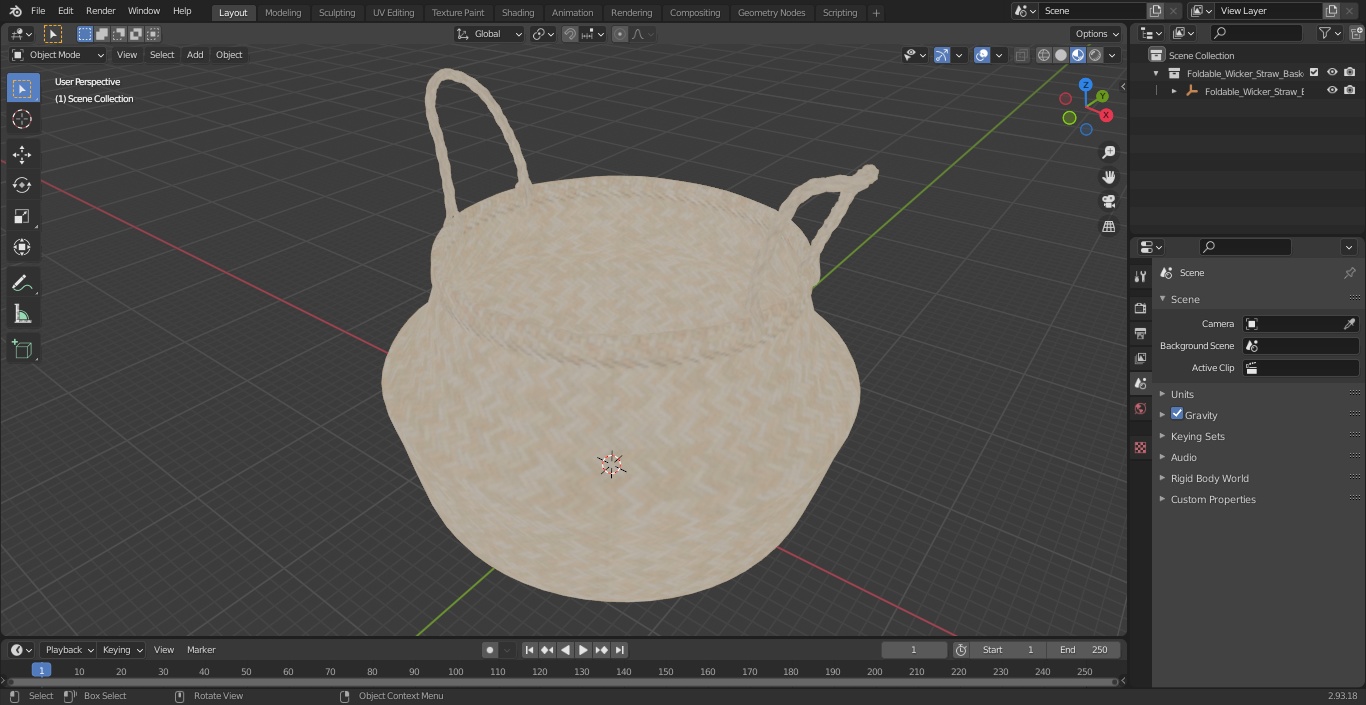The width and height of the screenshot is (1366, 705).
Task: Select the Annotate tool
Action: [22, 284]
